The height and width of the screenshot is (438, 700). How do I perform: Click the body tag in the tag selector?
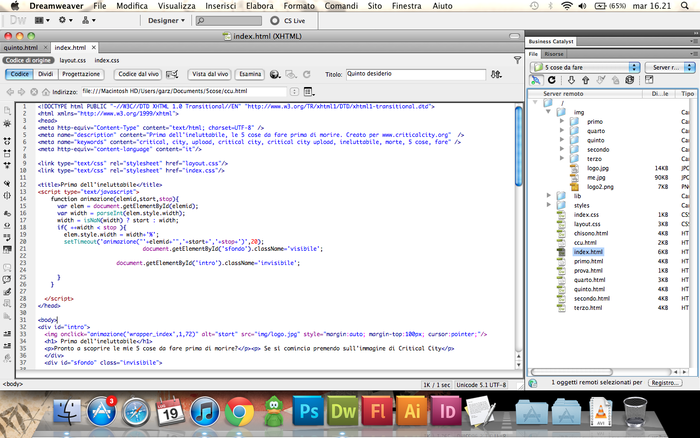(x=13, y=384)
